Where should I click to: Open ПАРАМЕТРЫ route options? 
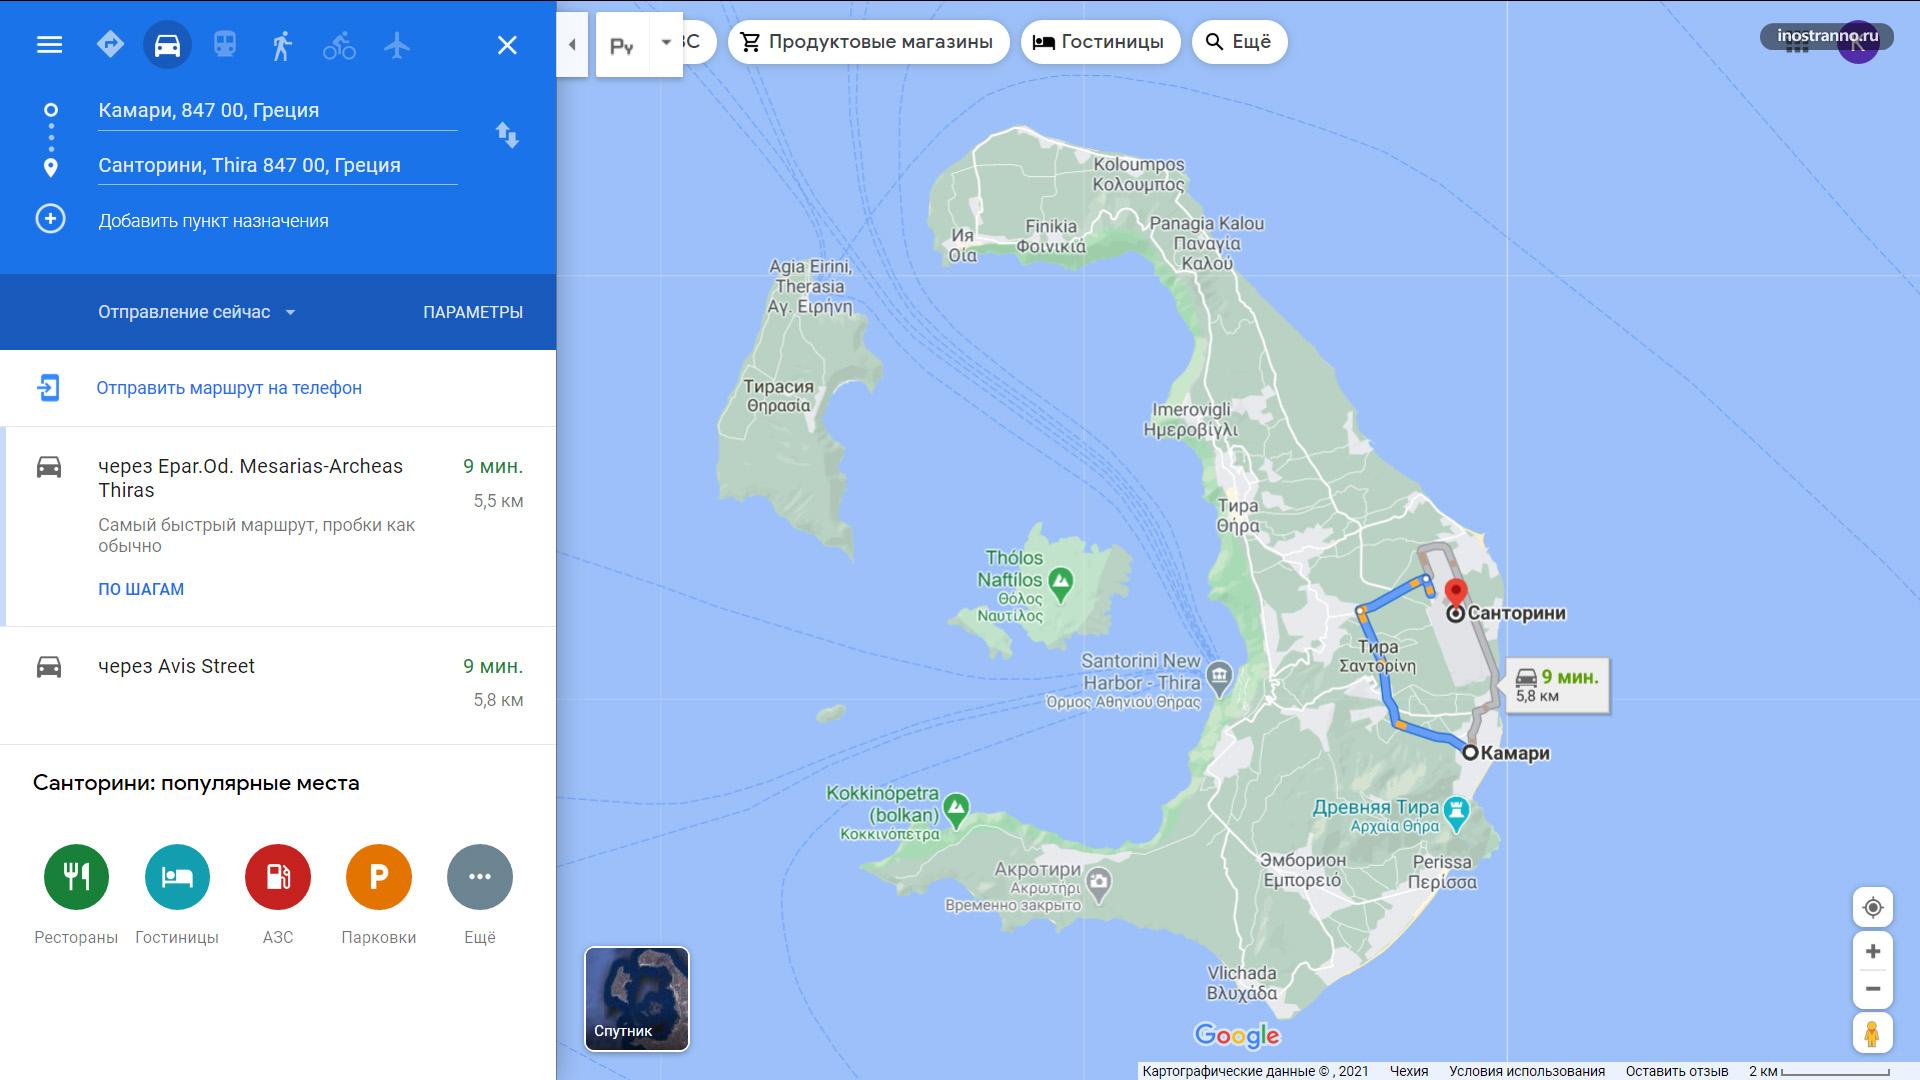click(473, 312)
